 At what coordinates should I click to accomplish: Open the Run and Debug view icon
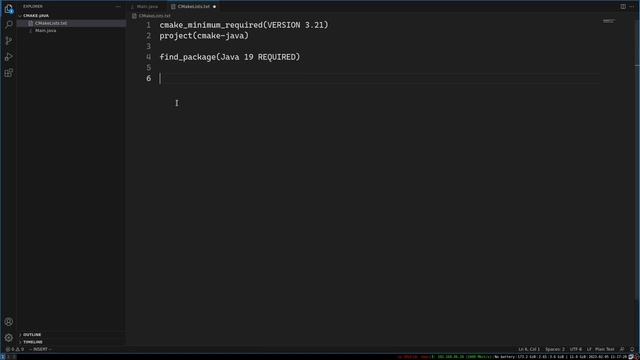9,57
